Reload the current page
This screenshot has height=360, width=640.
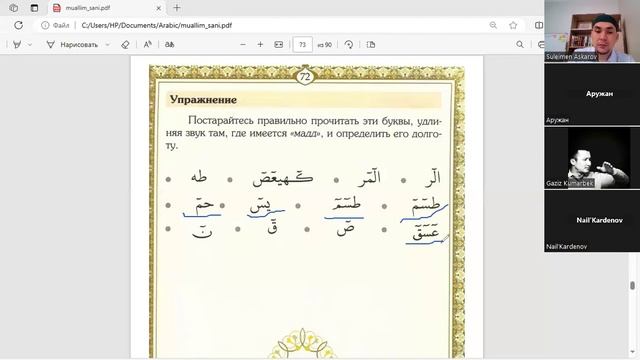[x=18, y=25]
